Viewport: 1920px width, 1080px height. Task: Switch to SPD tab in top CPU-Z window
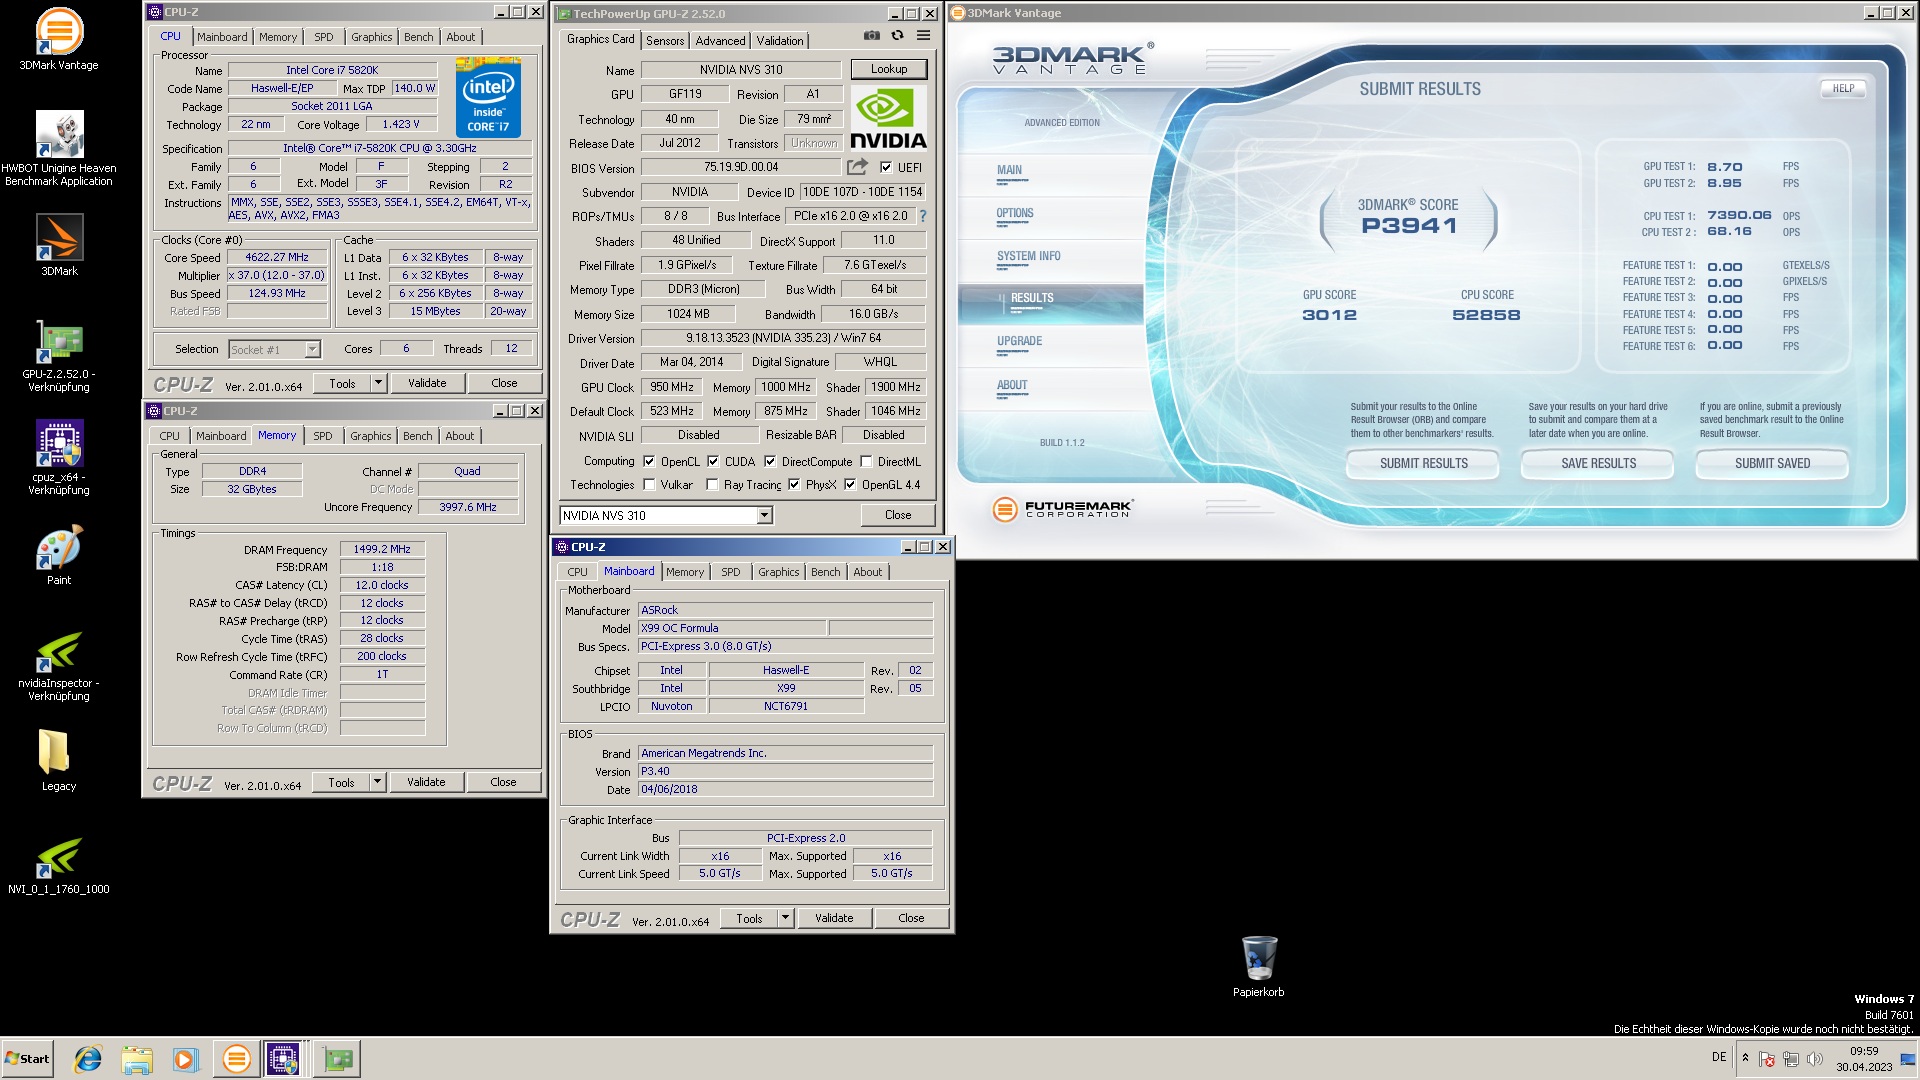(324, 37)
